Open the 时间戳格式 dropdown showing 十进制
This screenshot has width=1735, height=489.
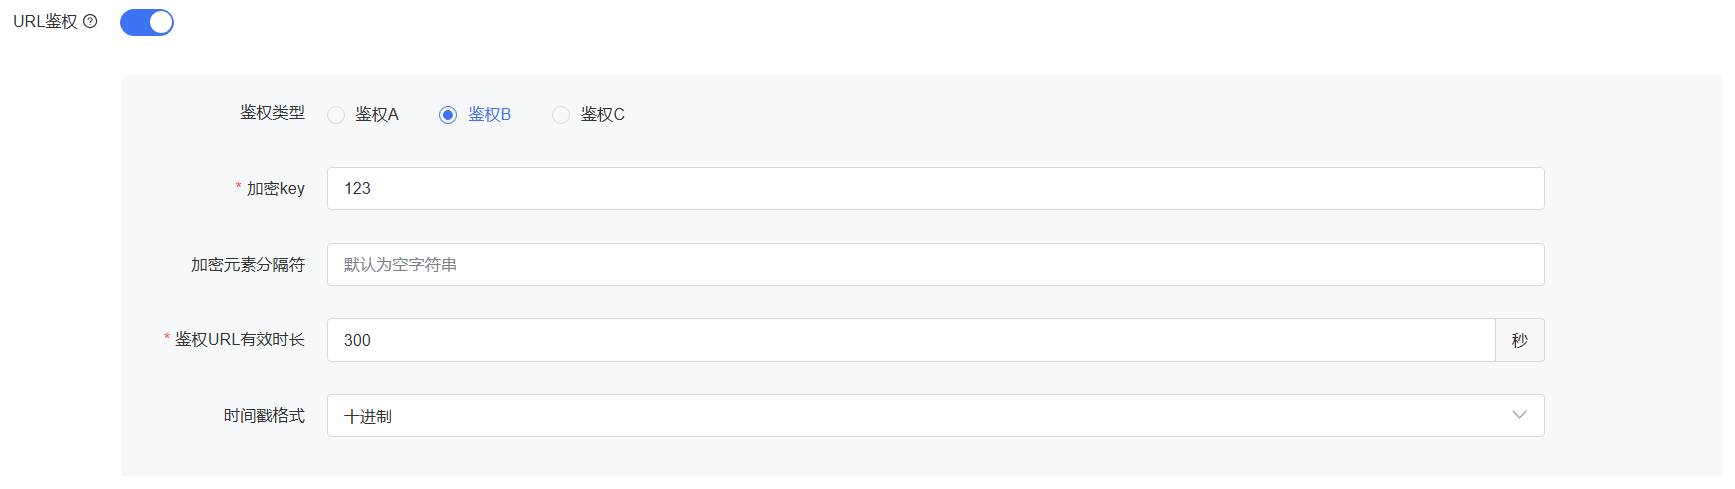tap(920, 416)
